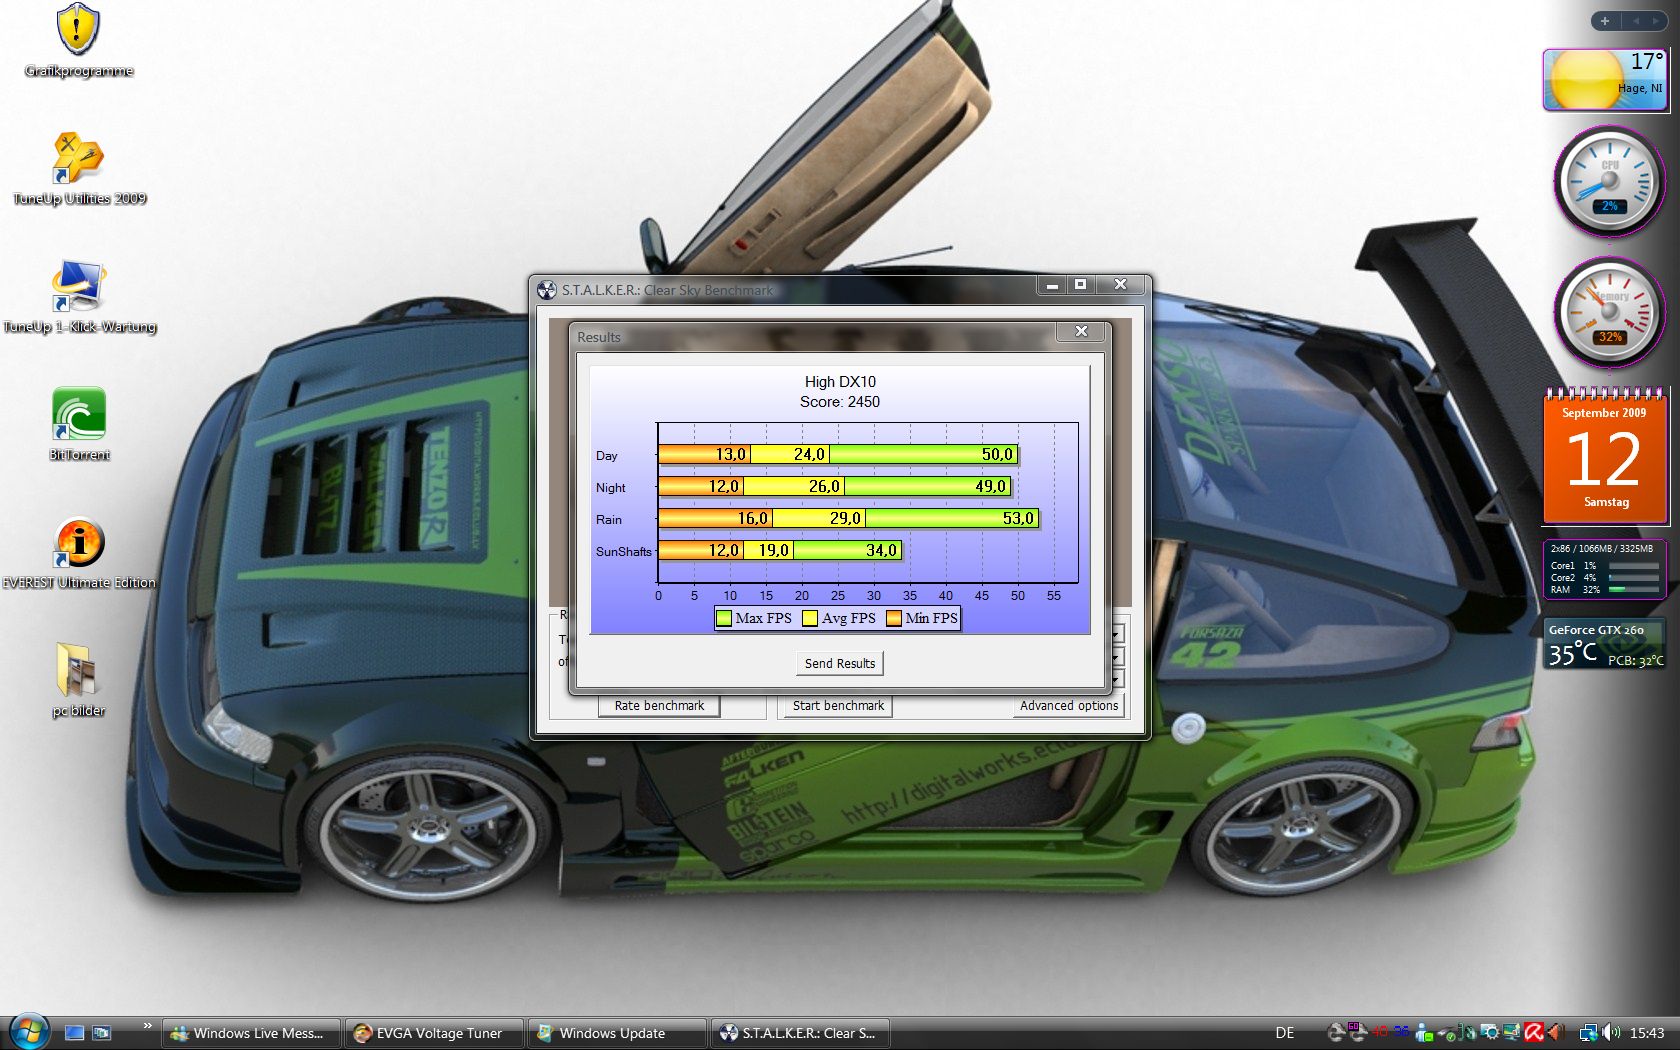Click the Night avg FPS bar 26,0
This screenshot has width=1680, height=1050.
coord(795,486)
